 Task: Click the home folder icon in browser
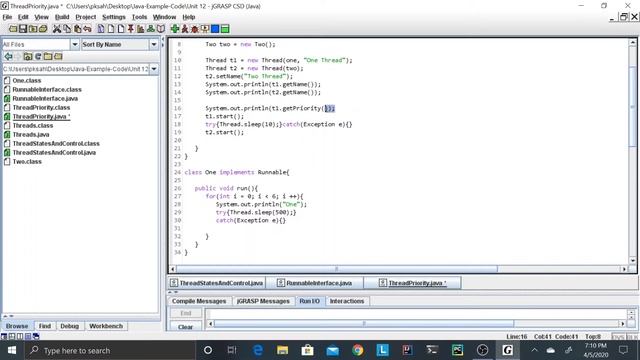tap(28, 56)
